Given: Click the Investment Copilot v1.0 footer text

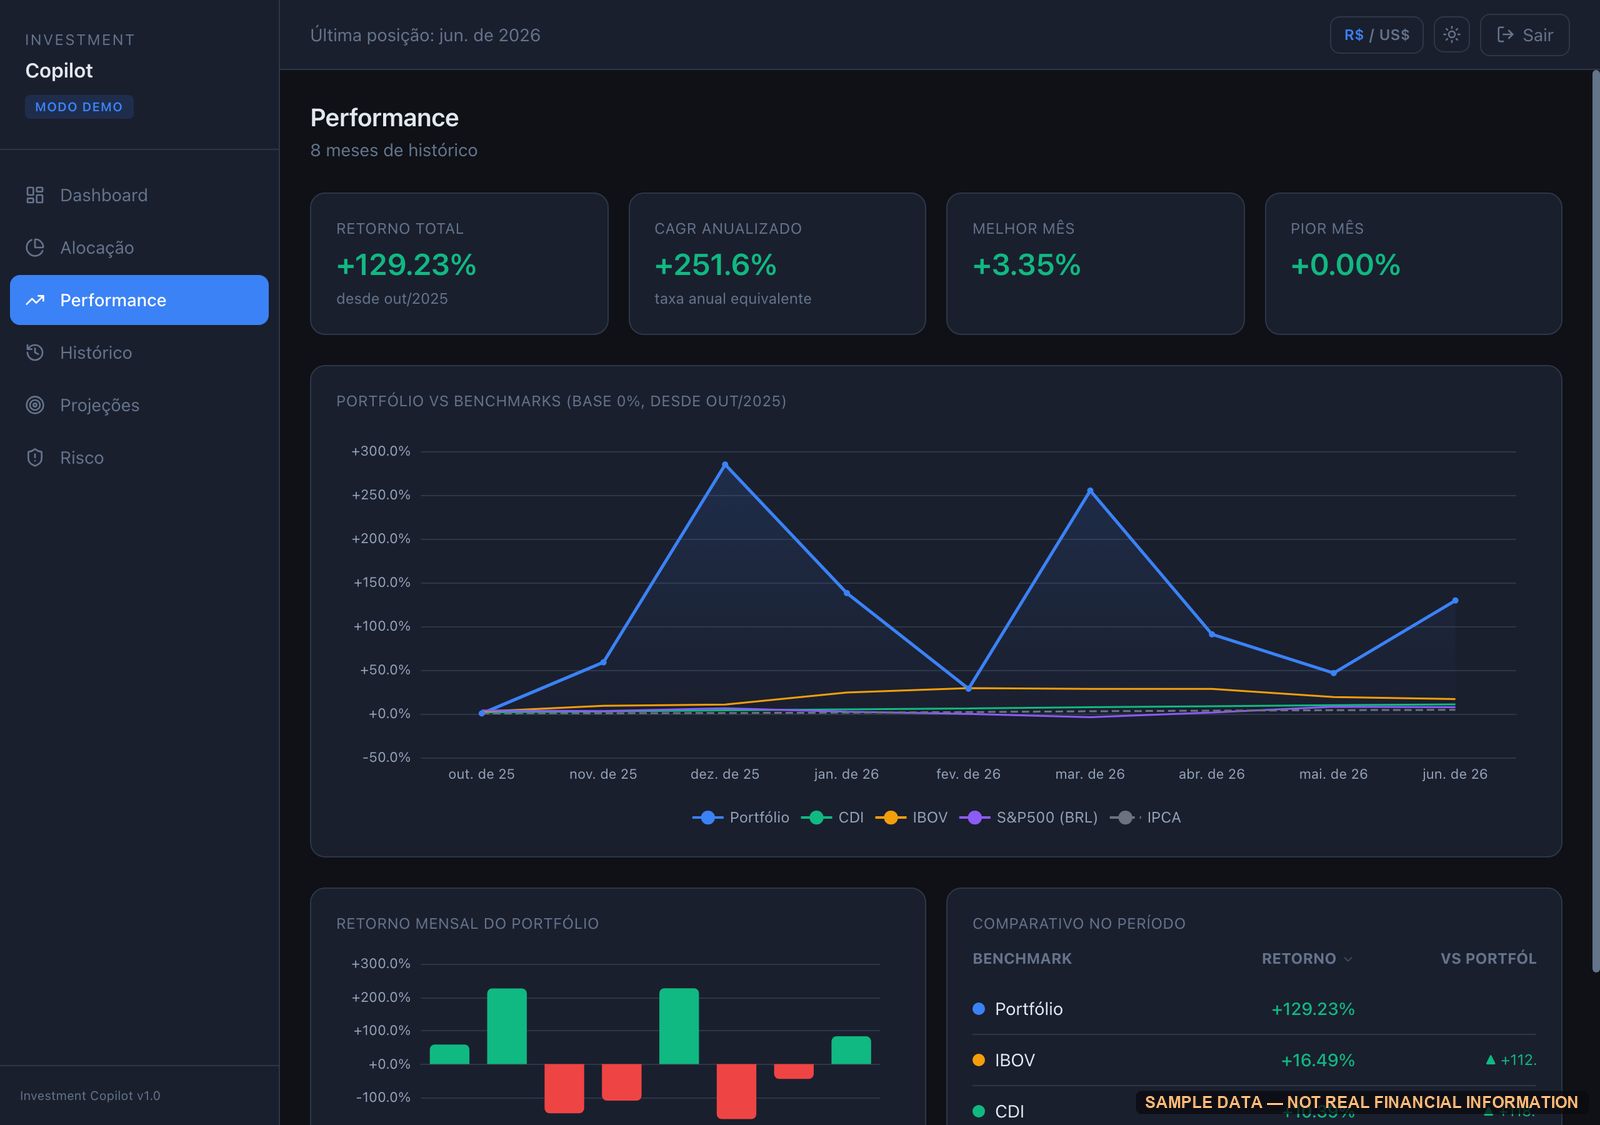Looking at the screenshot, I should coord(90,1096).
